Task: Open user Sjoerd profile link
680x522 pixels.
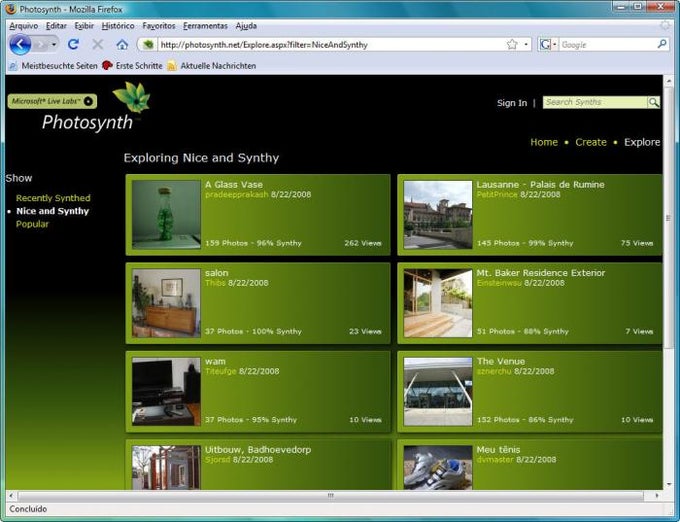Action: pos(217,460)
